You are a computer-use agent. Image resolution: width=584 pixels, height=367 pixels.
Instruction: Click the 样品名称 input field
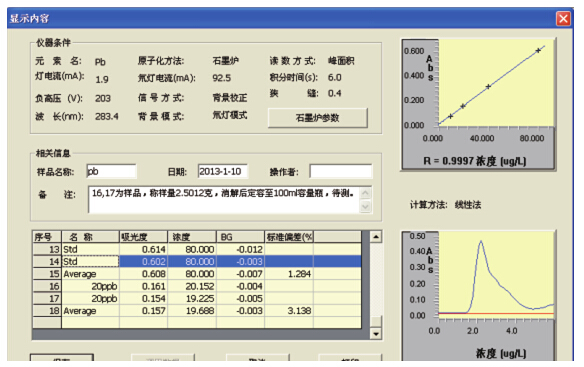[x=111, y=171]
